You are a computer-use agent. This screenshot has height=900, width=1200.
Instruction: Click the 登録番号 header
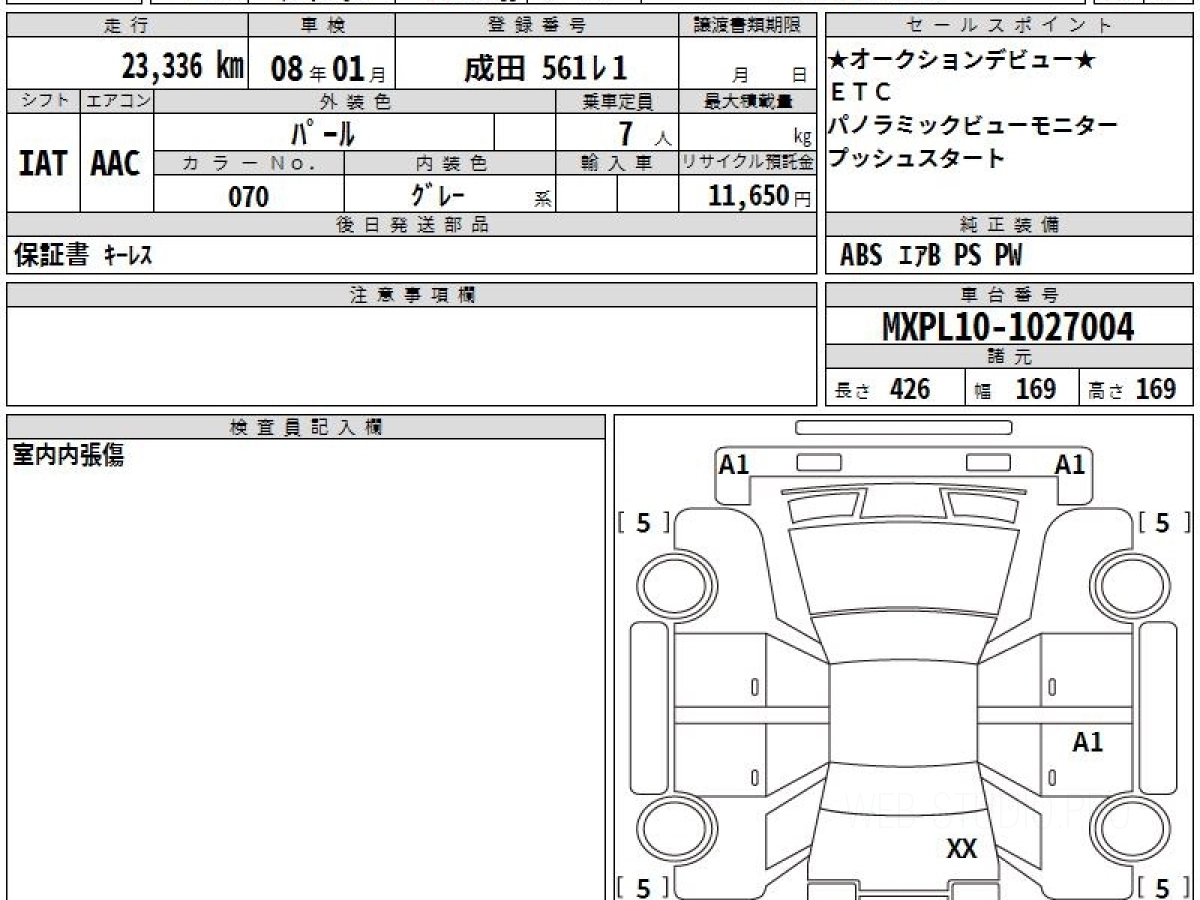point(537,26)
